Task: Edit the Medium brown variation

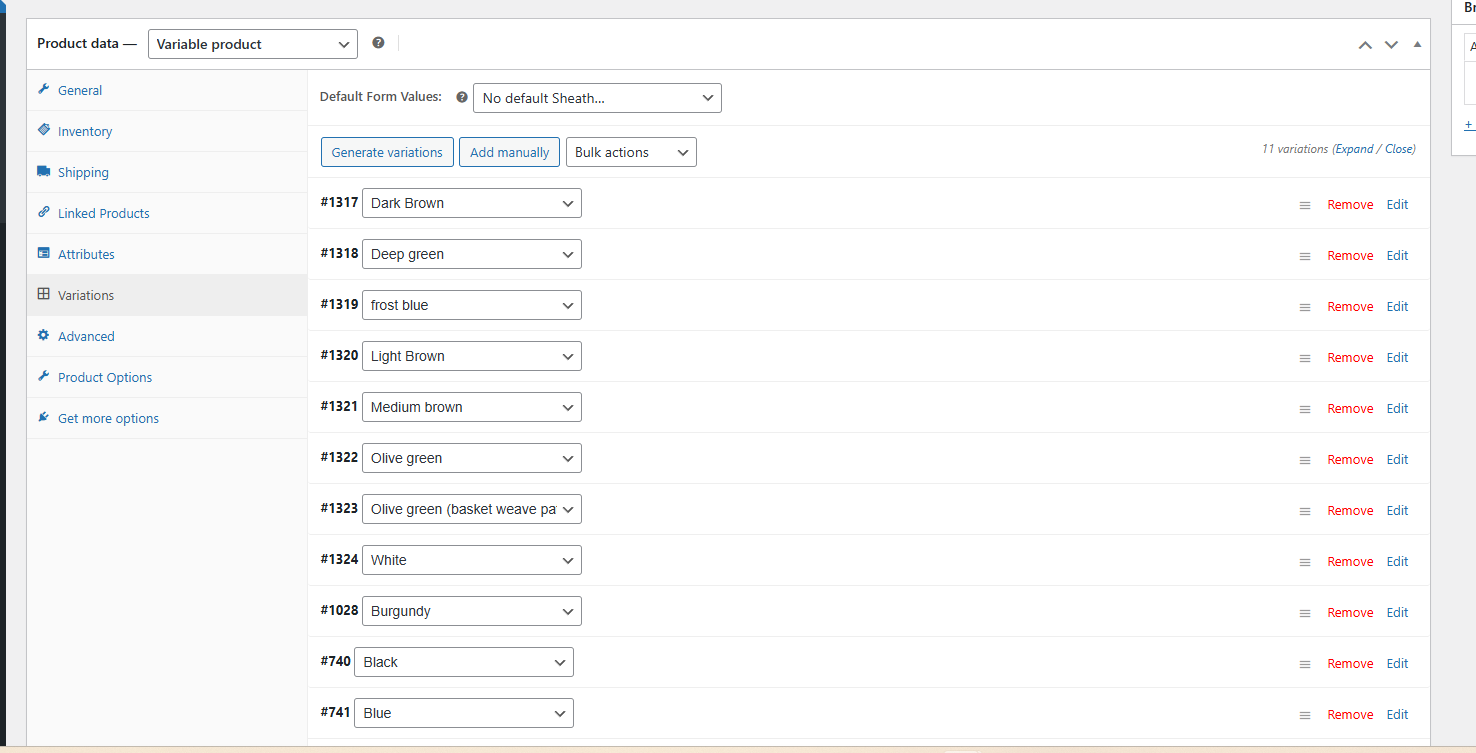Action: (1397, 409)
